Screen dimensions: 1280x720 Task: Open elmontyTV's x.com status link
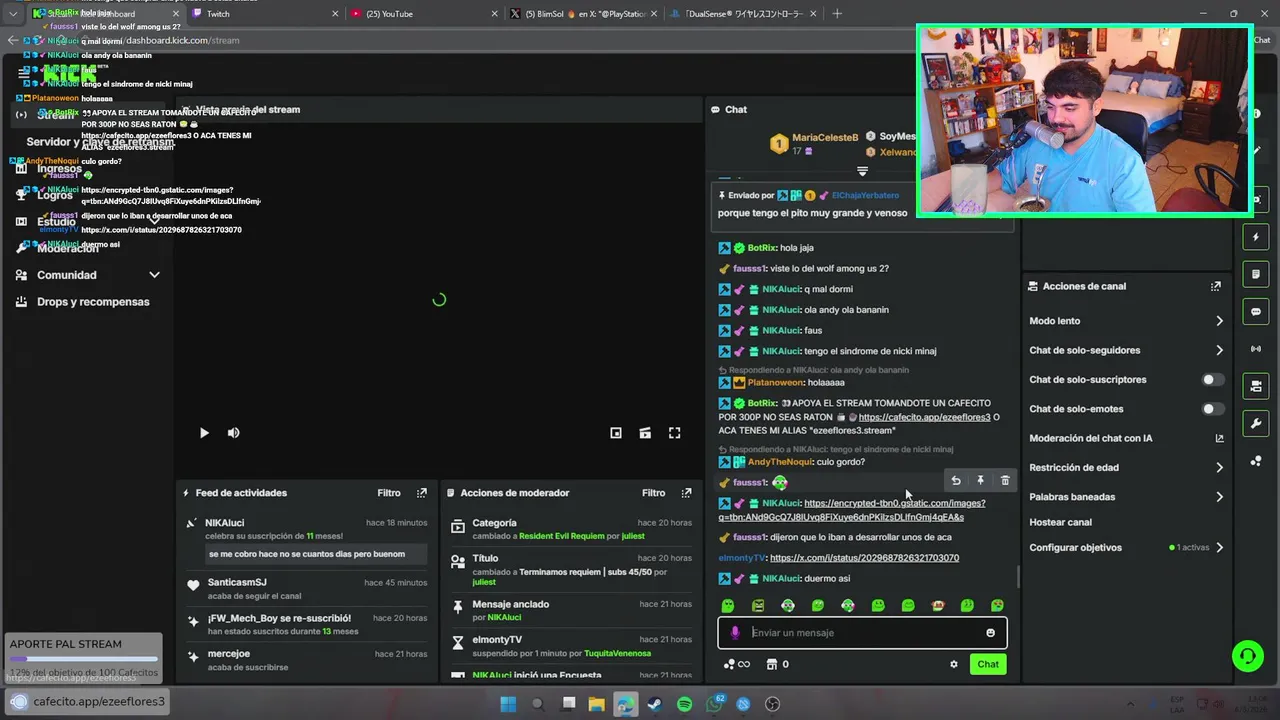(864, 558)
